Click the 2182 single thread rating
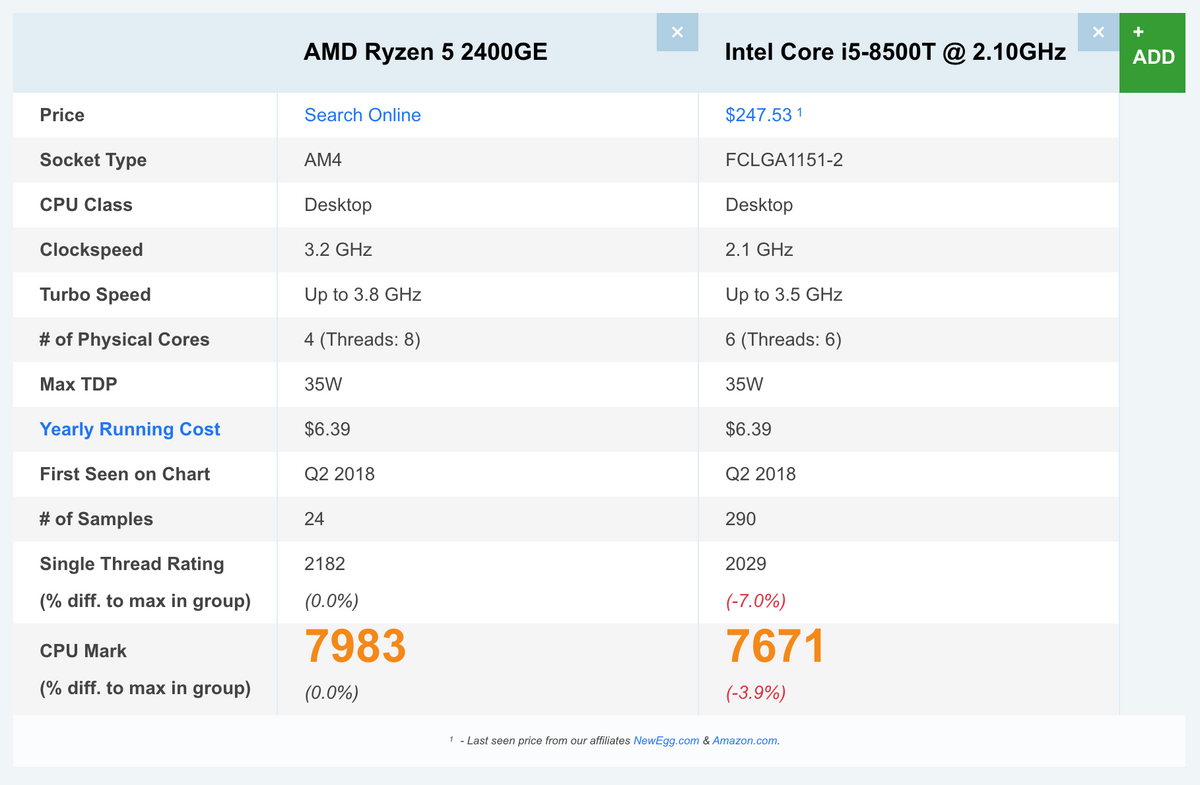The image size is (1200, 785). [325, 564]
